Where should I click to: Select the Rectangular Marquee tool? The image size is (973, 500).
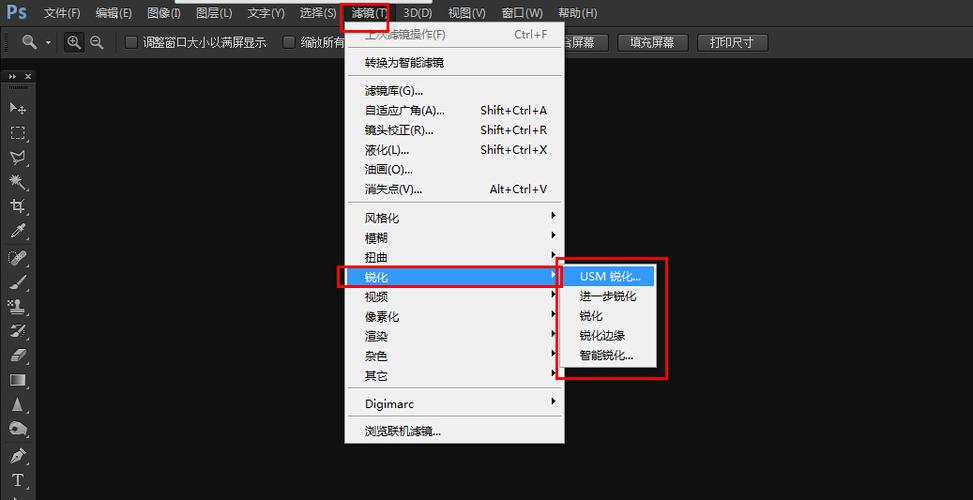(17, 133)
